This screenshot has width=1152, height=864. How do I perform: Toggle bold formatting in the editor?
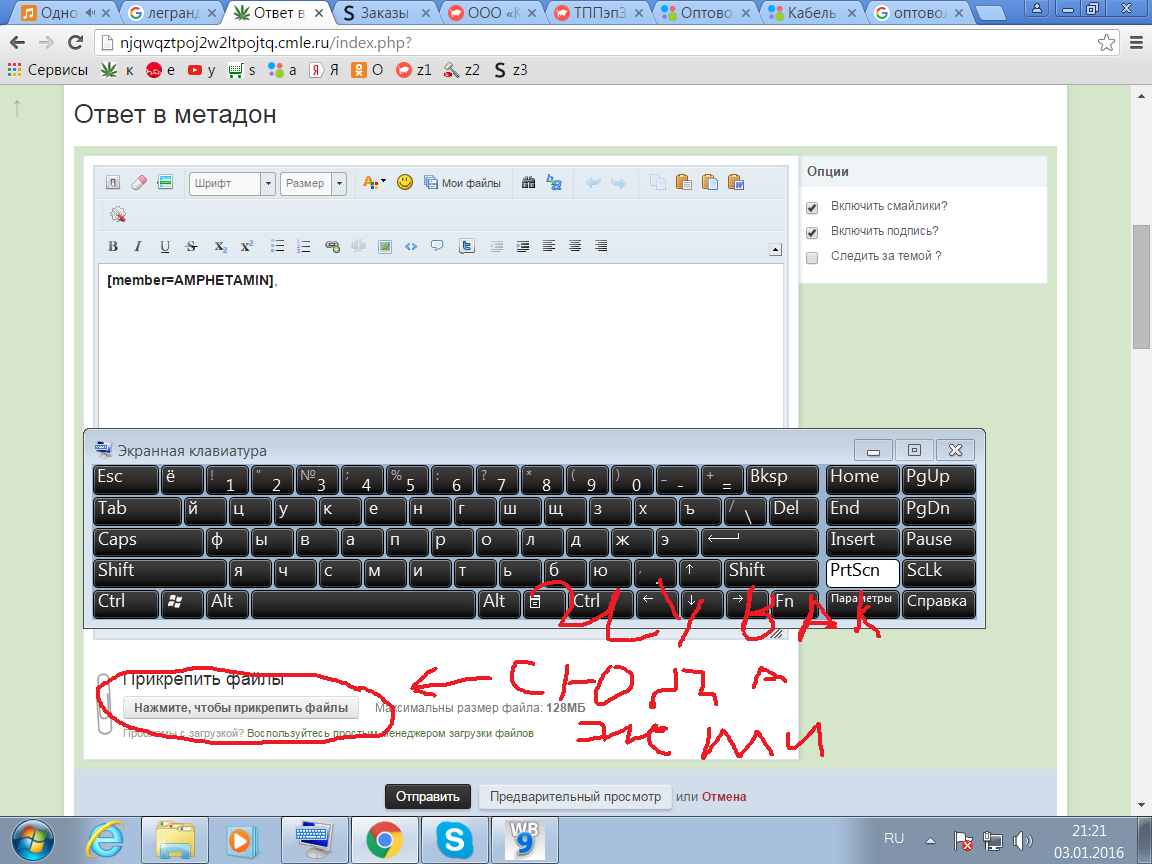[113, 246]
